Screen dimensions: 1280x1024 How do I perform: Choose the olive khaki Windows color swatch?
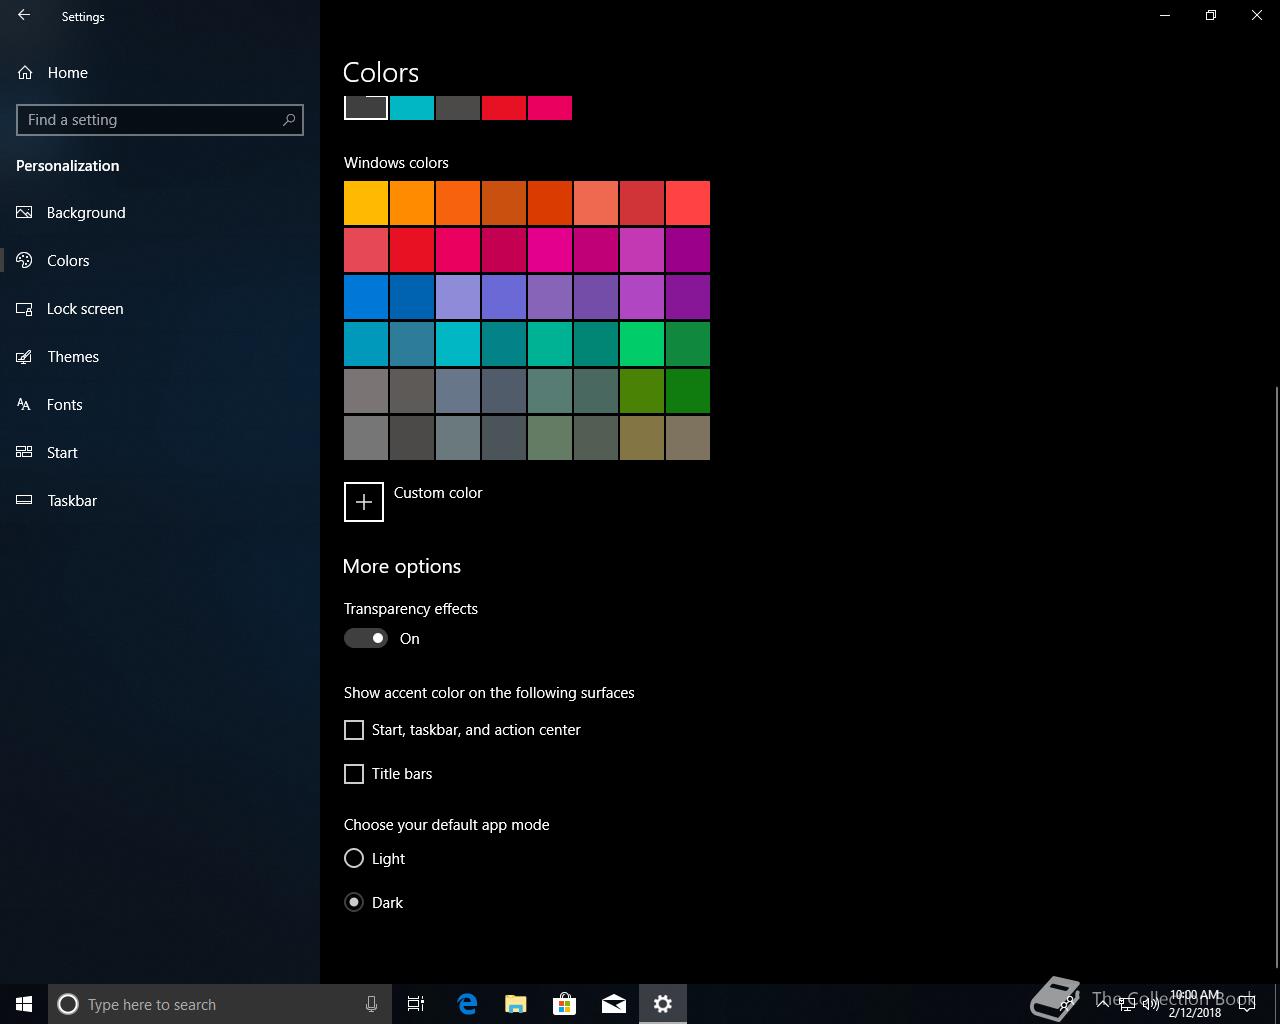coord(642,438)
